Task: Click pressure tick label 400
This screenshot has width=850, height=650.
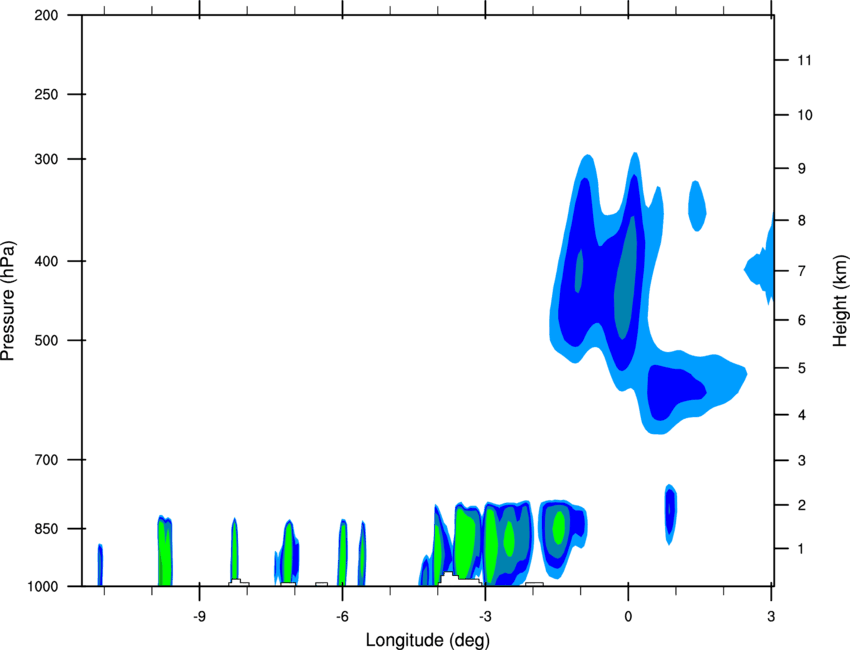Action: [x=46, y=261]
